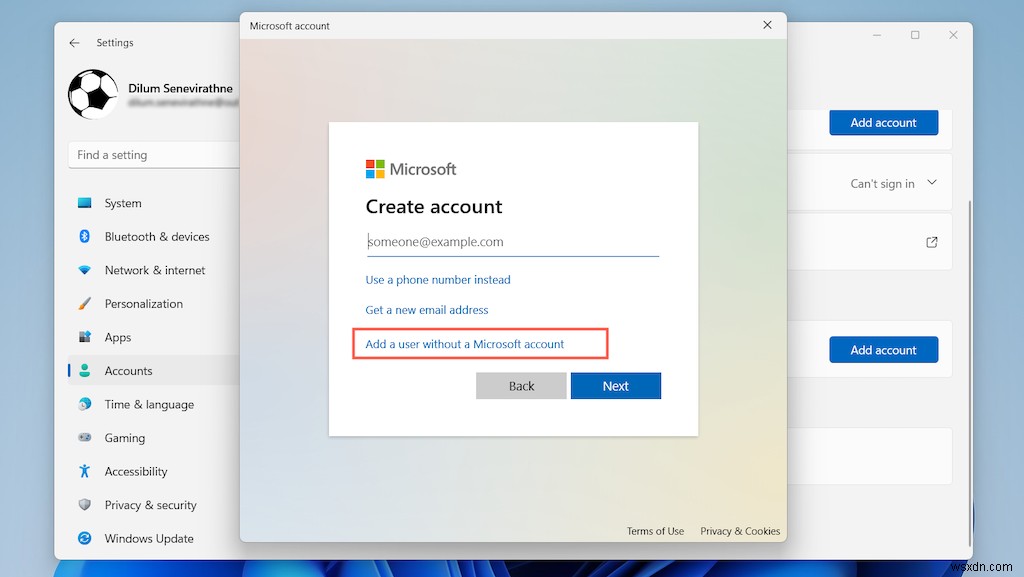The height and width of the screenshot is (577, 1024).
Task: Click the top Add account button
Action: point(883,122)
